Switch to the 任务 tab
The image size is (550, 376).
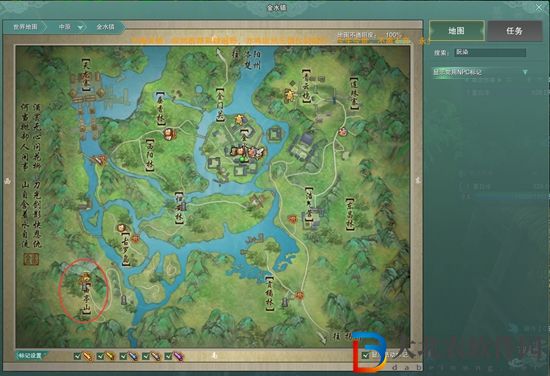click(x=515, y=31)
